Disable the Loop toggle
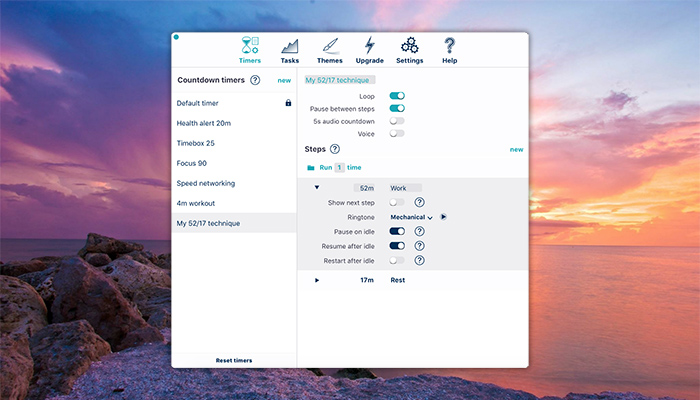 tap(397, 96)
